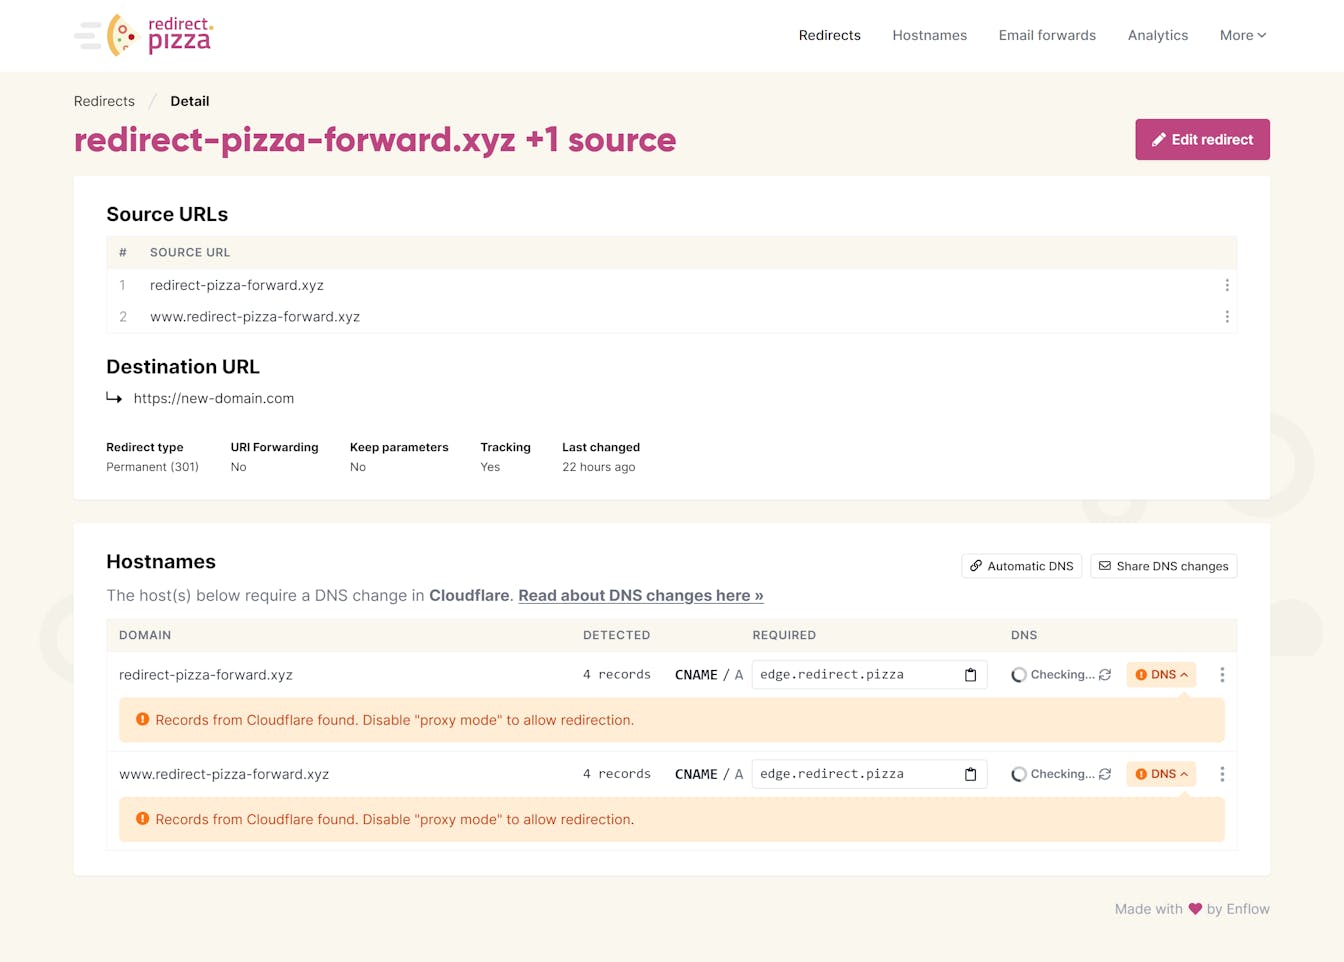The image size is (1344, 962).
Task: Copy edge.redirect.pizza for redirect-pizza-forward.xyz row
Action: 970,675
